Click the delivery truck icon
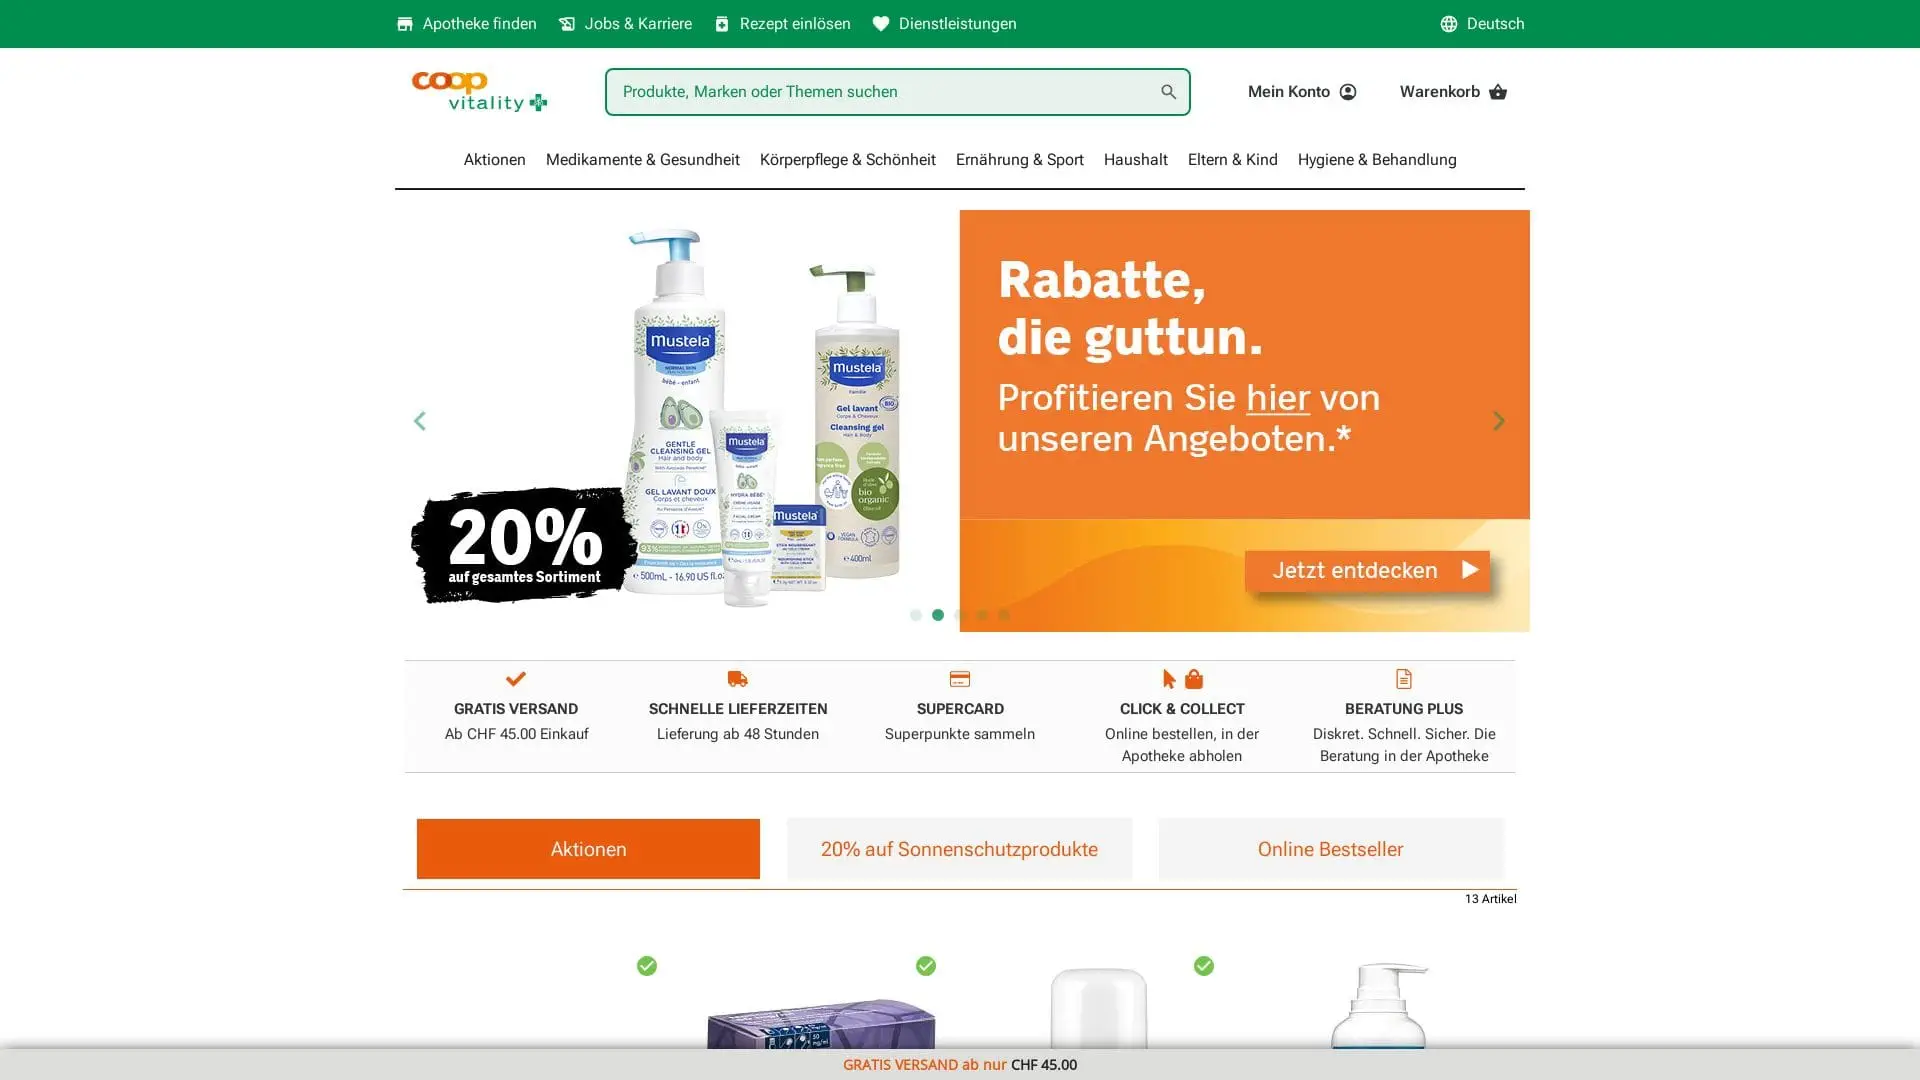Screen dimensions: 1920x1080 point(738,679)
